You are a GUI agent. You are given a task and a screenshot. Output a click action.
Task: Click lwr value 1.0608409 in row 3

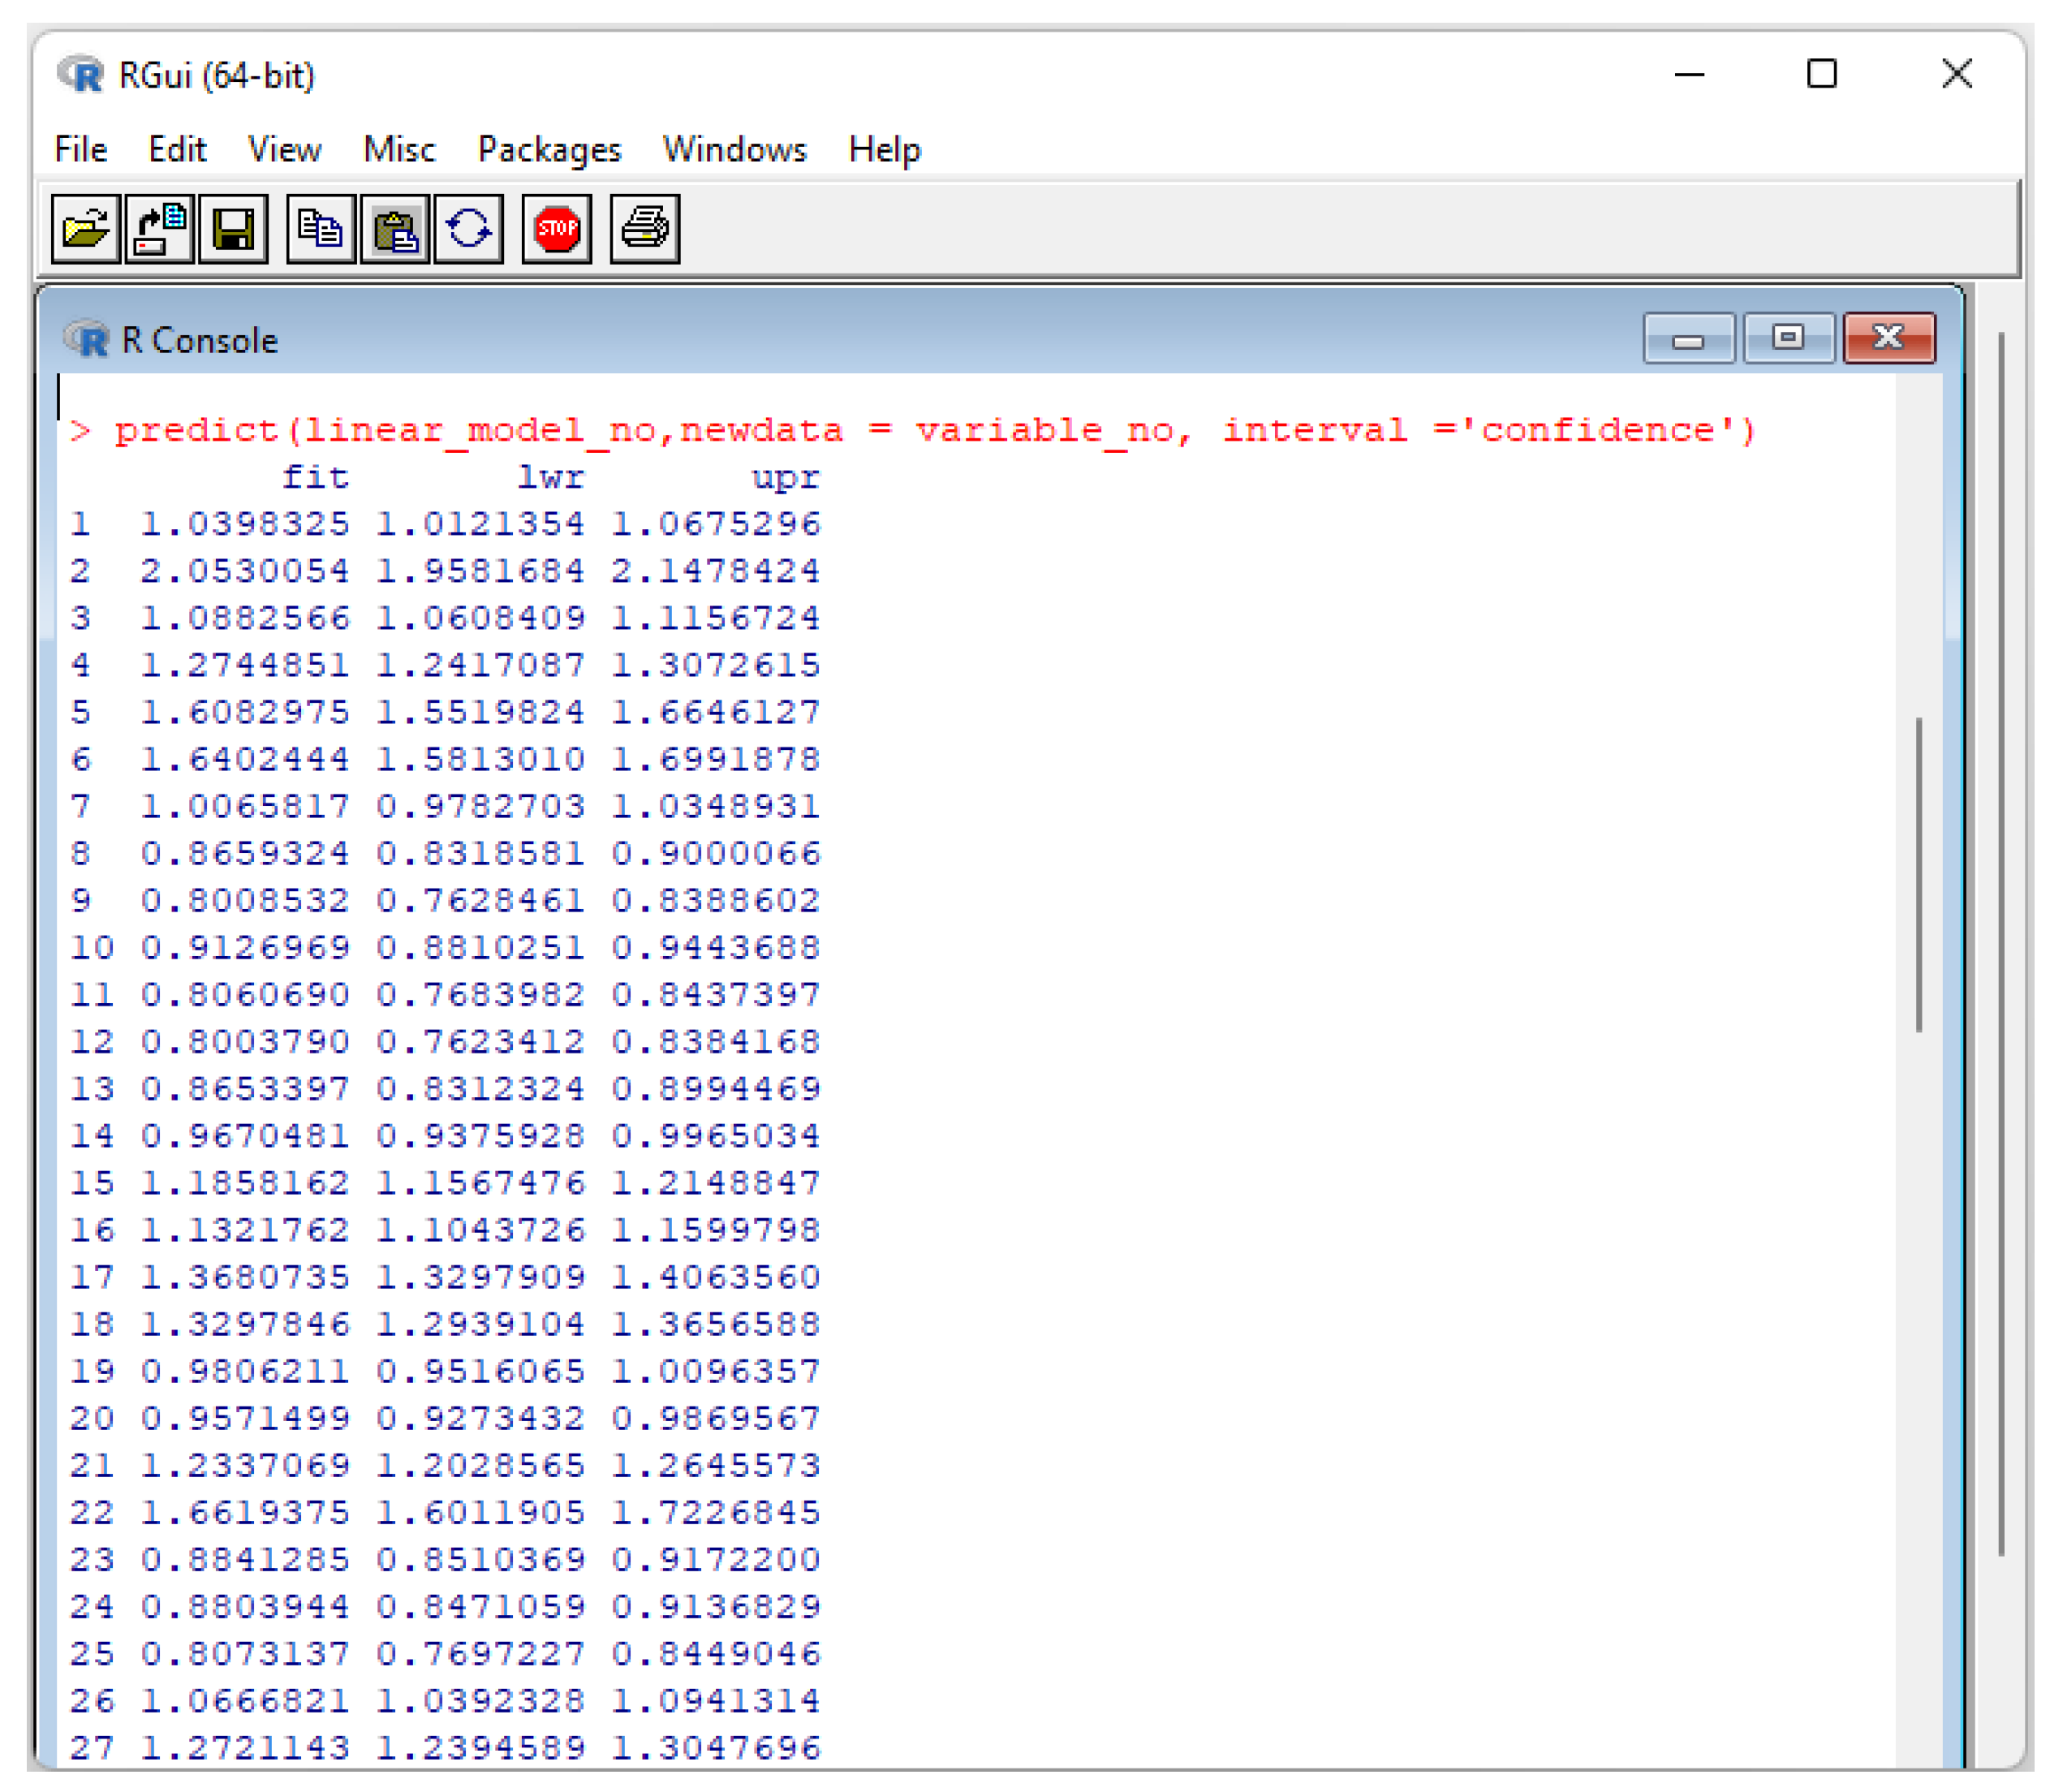pyautogui.click(x=481, y=619)
